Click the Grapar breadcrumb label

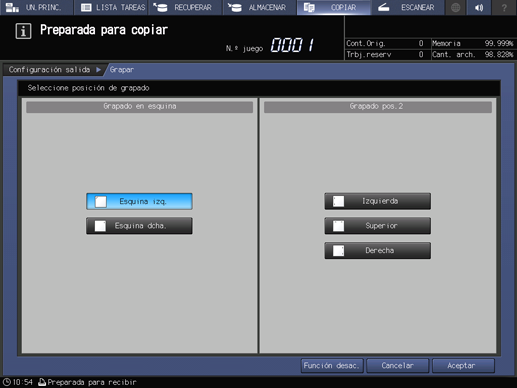pos(122,70)
